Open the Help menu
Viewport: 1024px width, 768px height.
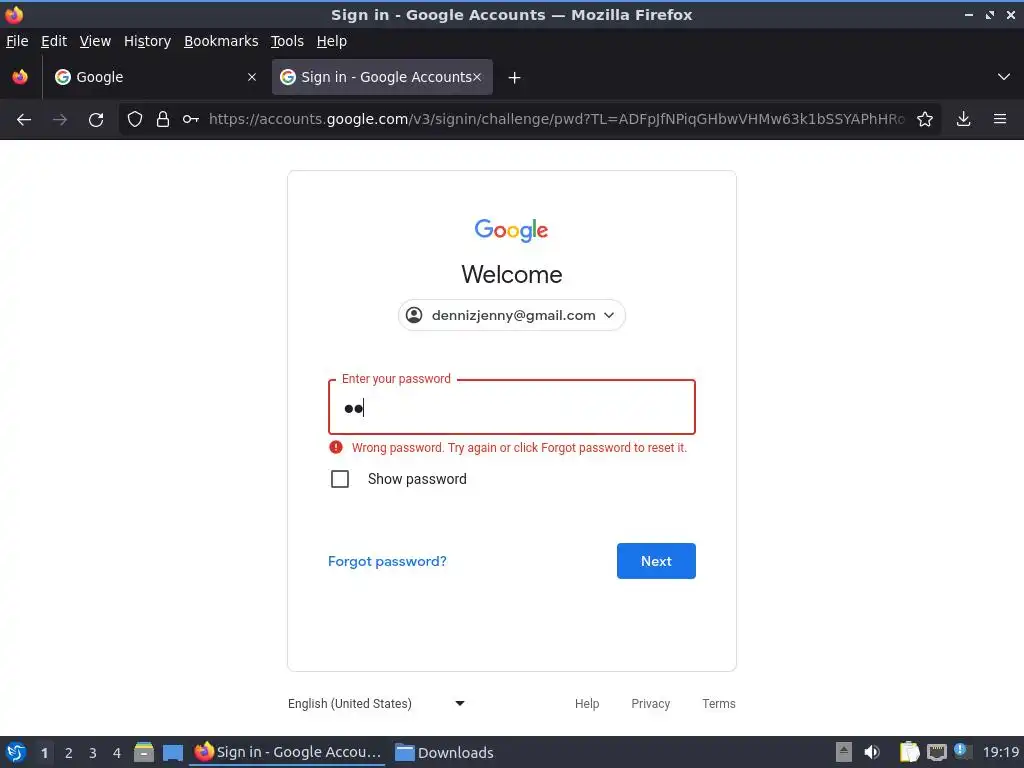[x=331, y=41]
